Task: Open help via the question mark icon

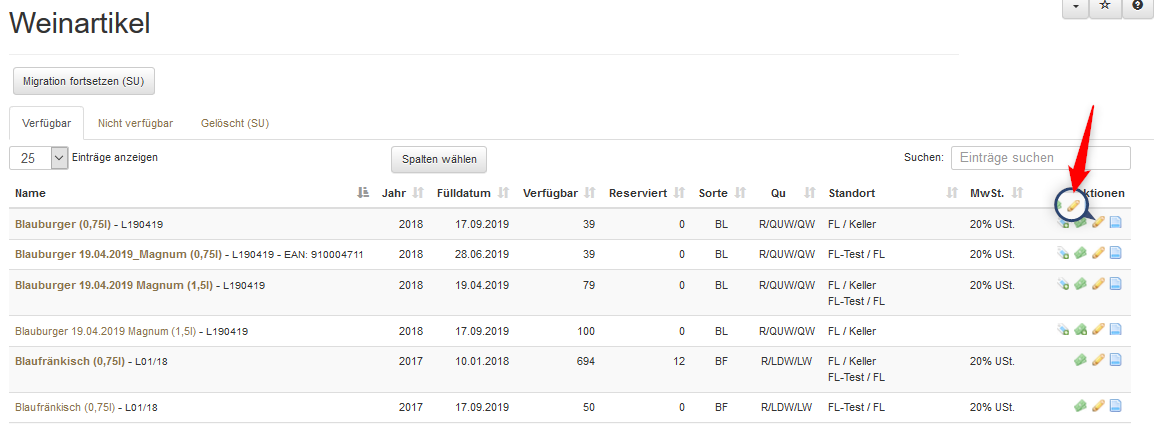Action: [x=1138, y=6]
